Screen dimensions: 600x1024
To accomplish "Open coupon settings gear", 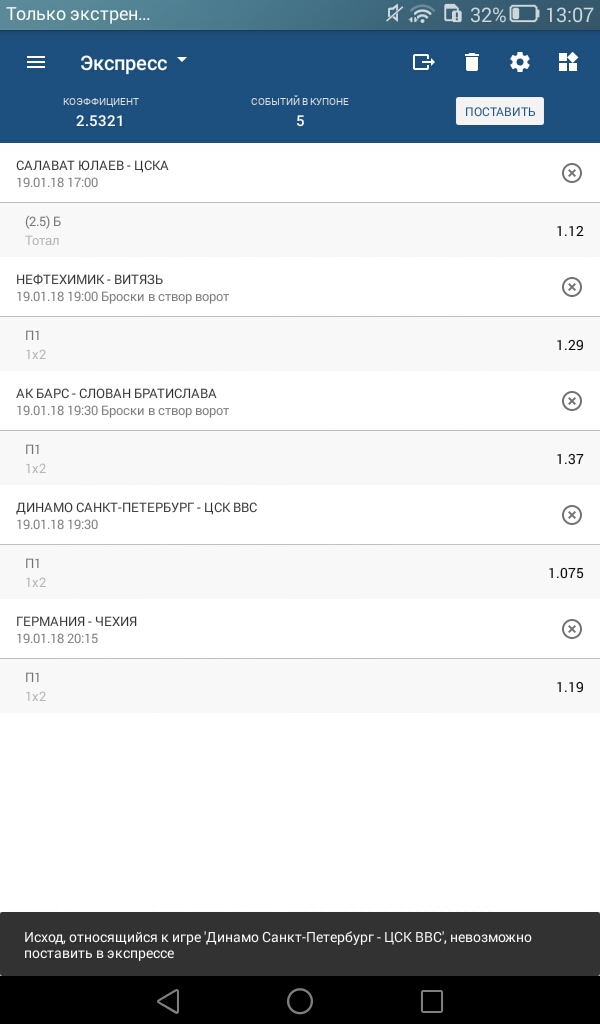I will tap(520, 62).
